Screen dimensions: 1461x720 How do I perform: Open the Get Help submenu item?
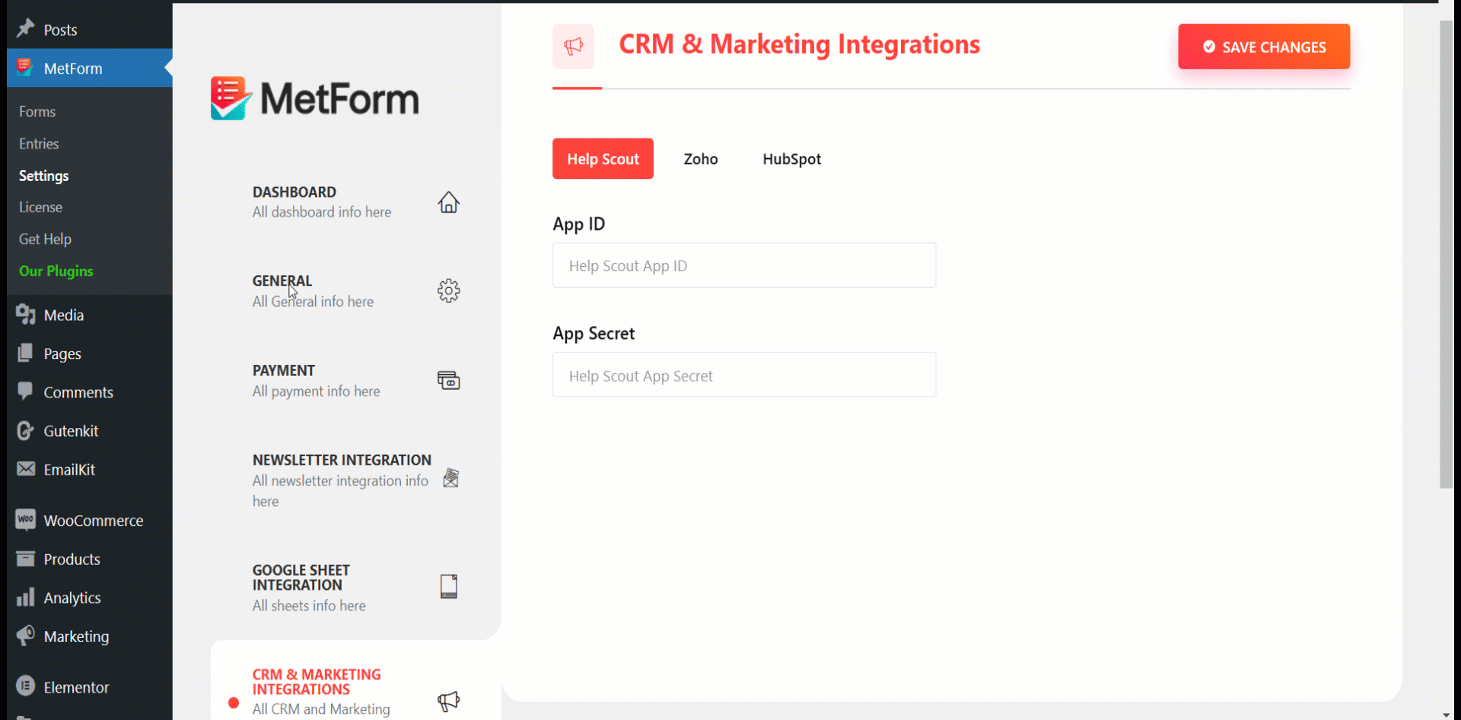(45, 239)
